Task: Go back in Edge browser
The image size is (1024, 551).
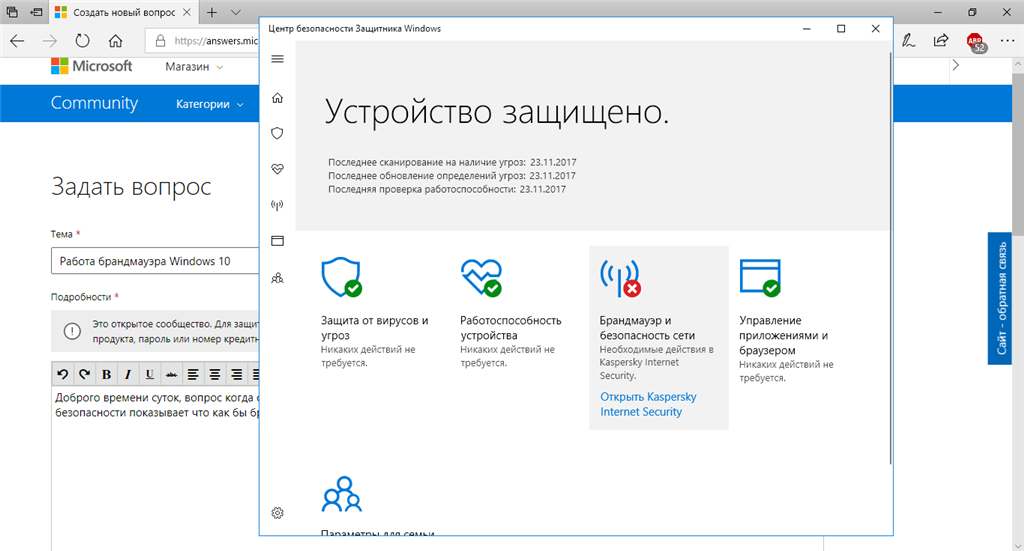Action: [x=18, y=40]
